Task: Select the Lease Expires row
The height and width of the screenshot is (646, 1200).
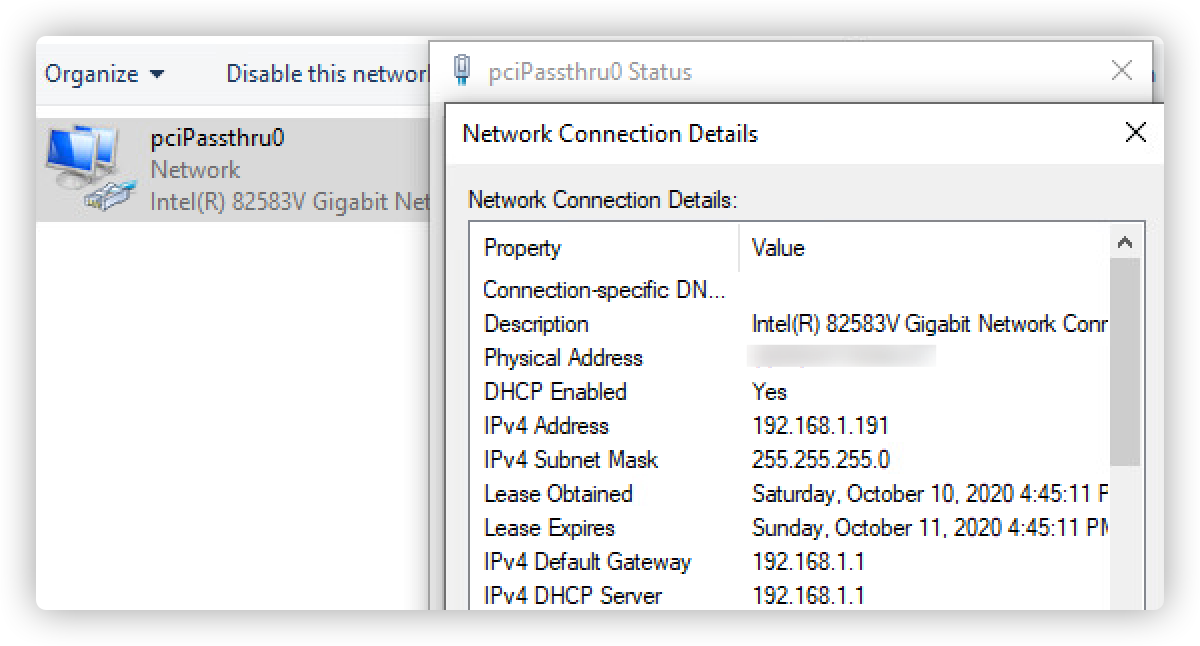Action: (549, 528)
